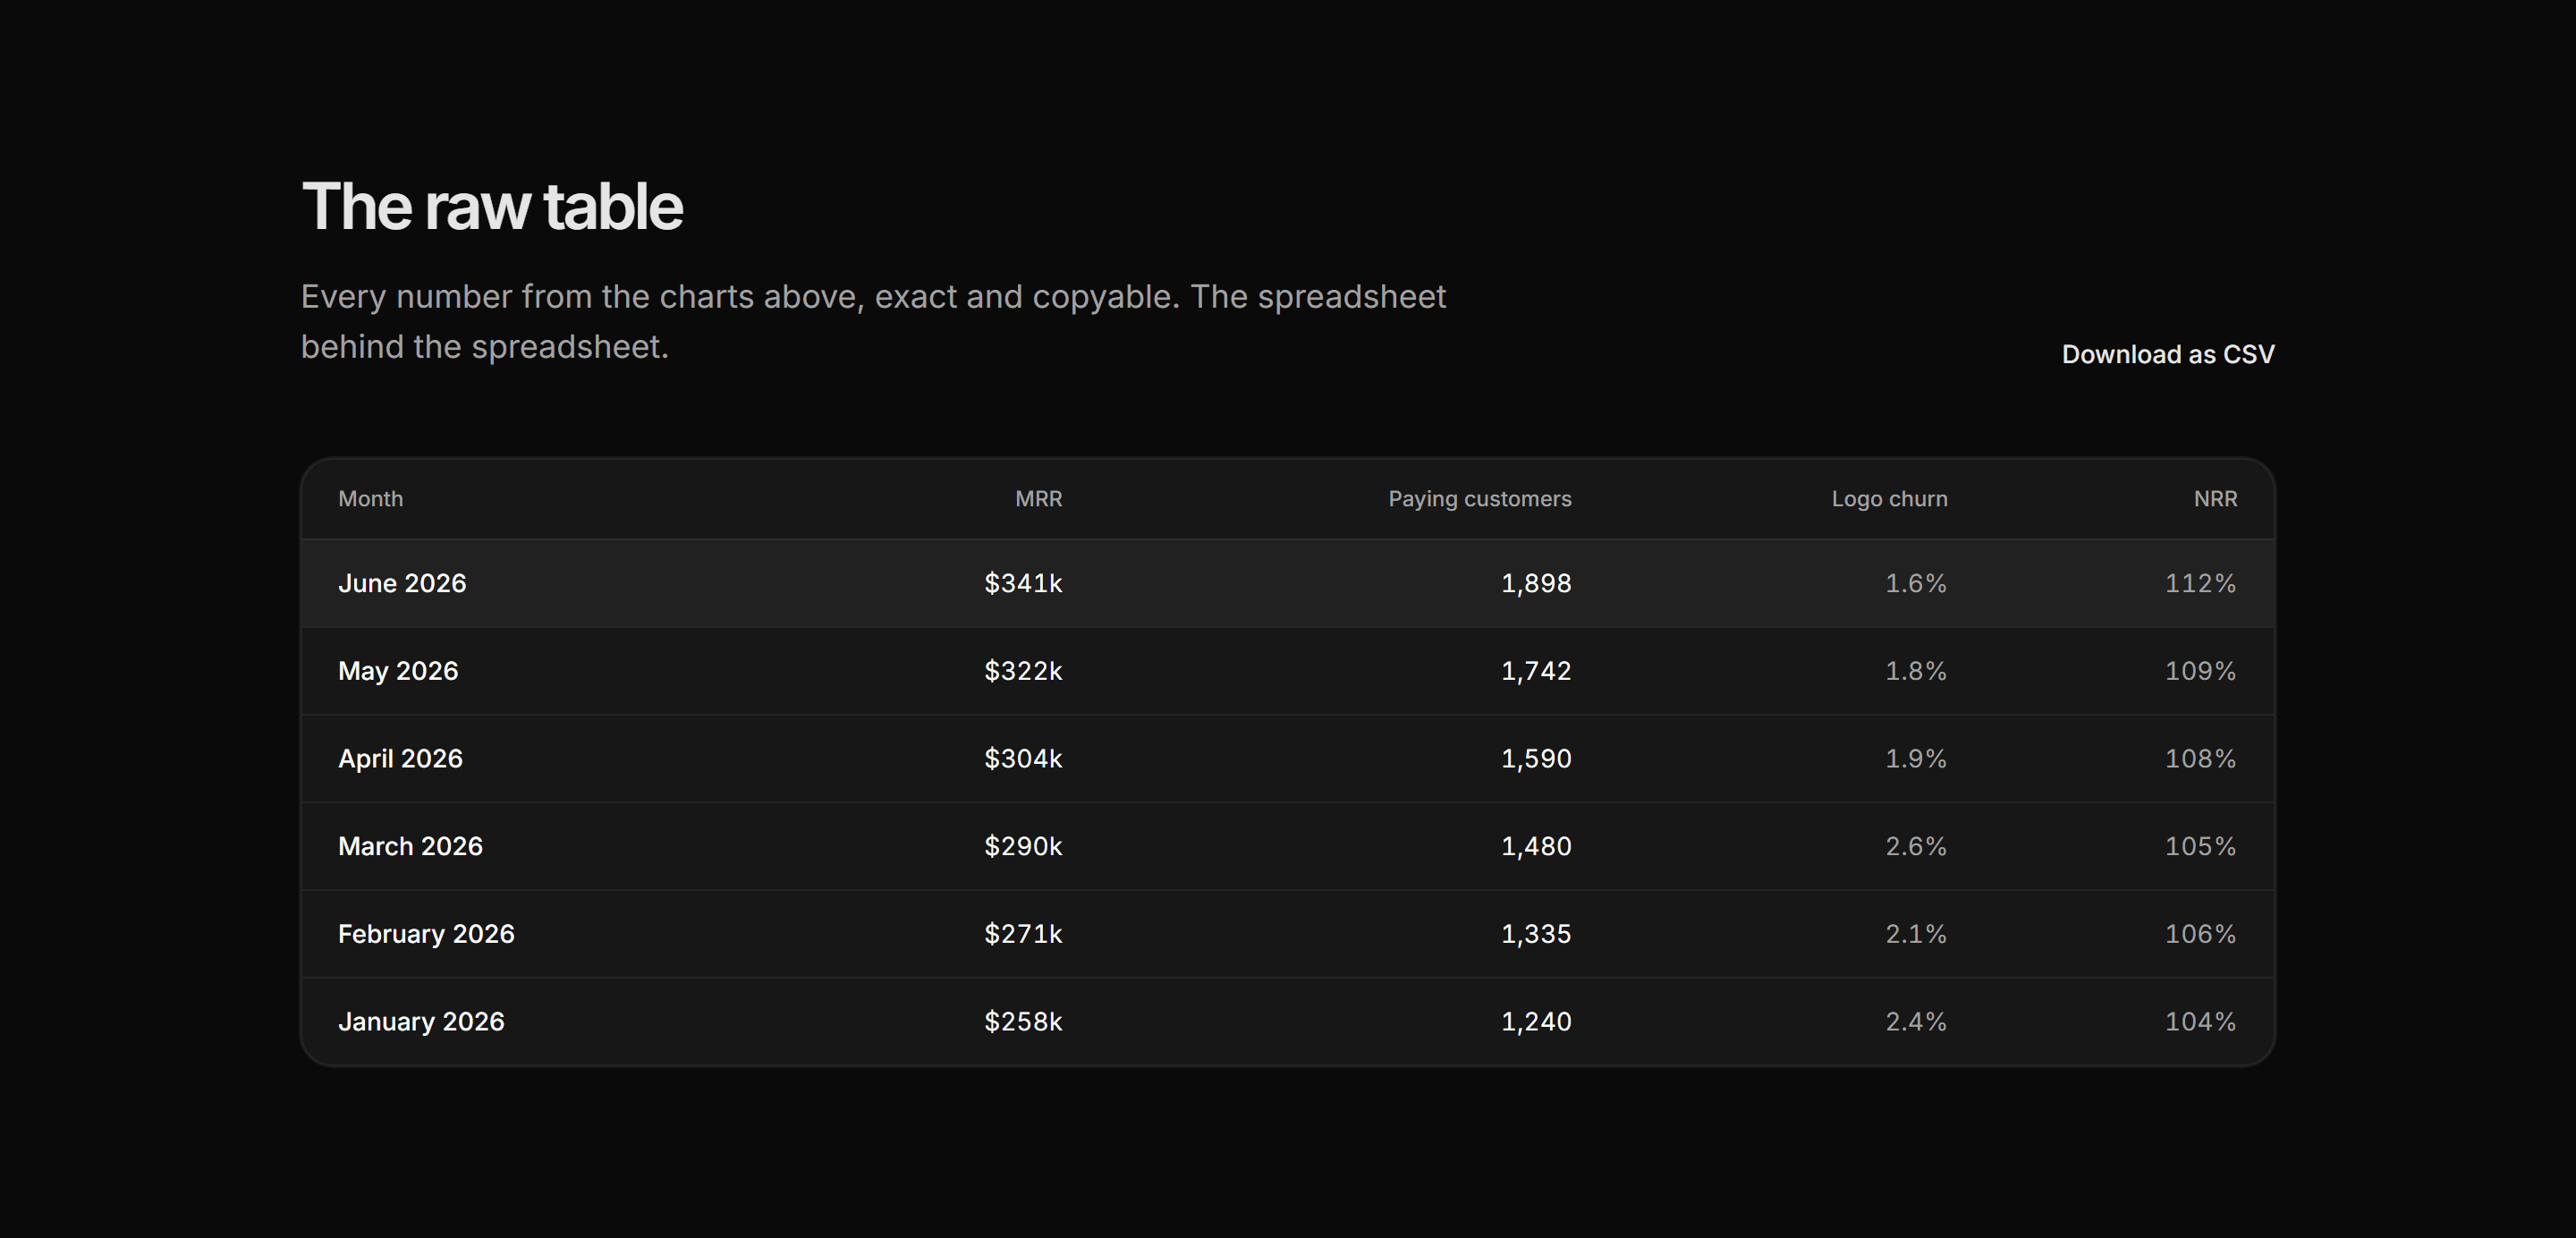
Task: Click the 1.8% logo churn value
Action: (1916, 671)
